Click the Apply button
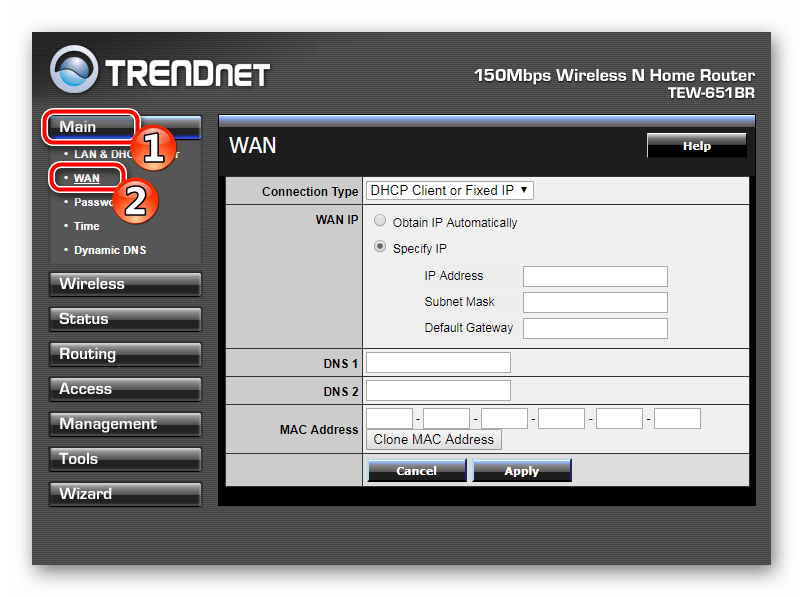 click(522, 471)
